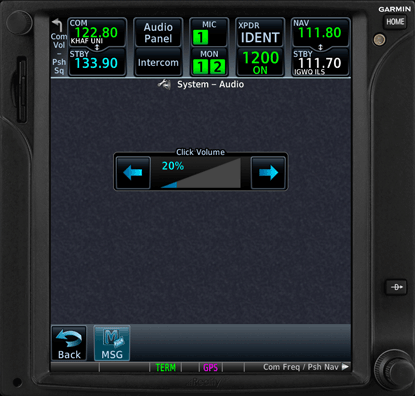
Task: Click the Click Volume slider bar
Action: [200, 173]
